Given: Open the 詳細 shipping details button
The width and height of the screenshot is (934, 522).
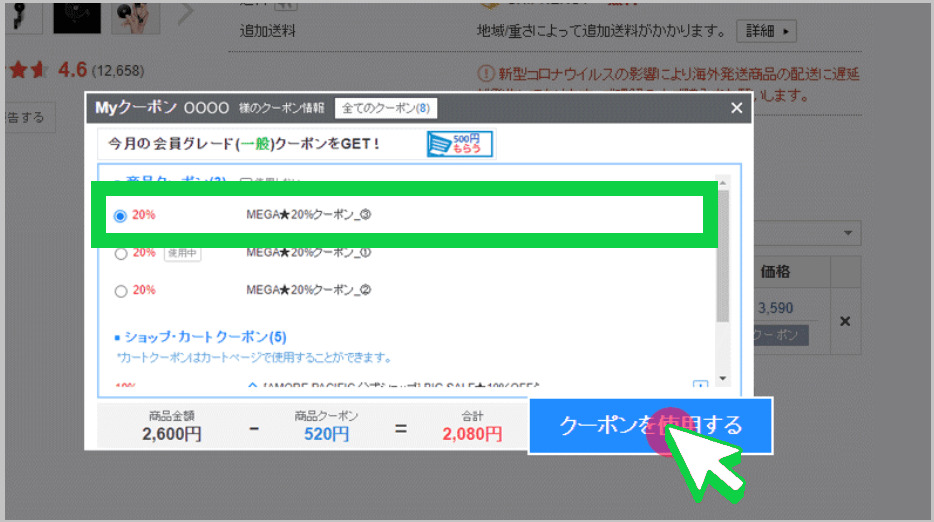Looking at the screenshot, I should point(767,31).
